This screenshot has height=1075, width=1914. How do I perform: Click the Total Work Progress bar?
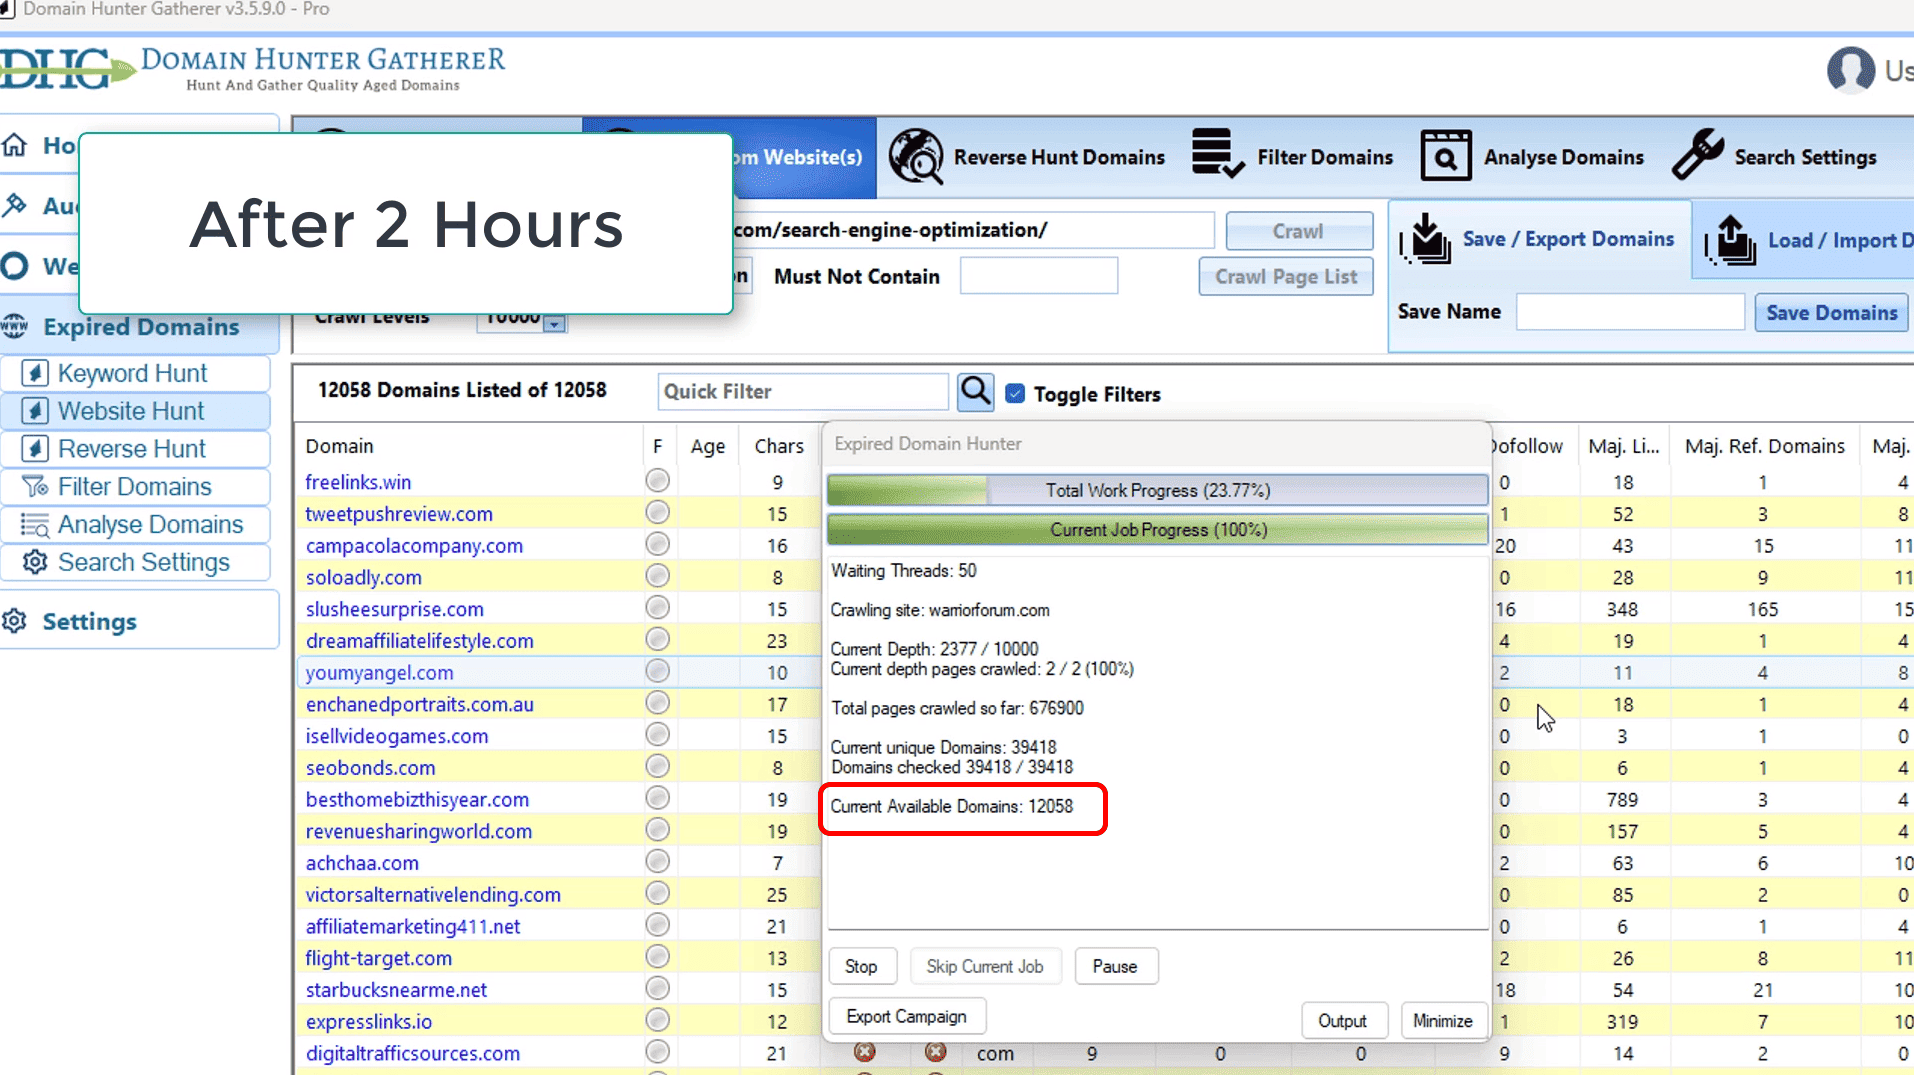(x=1157, y=490)
